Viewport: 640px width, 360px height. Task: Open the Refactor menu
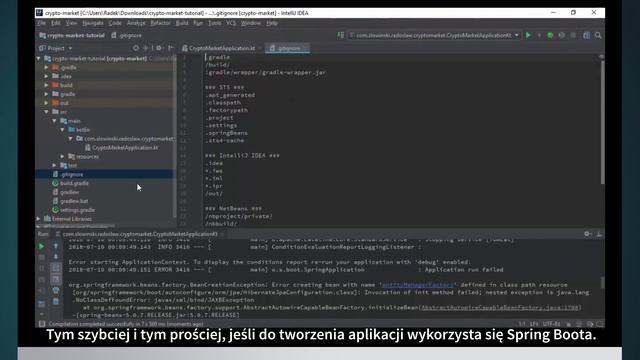pos(160,23)
